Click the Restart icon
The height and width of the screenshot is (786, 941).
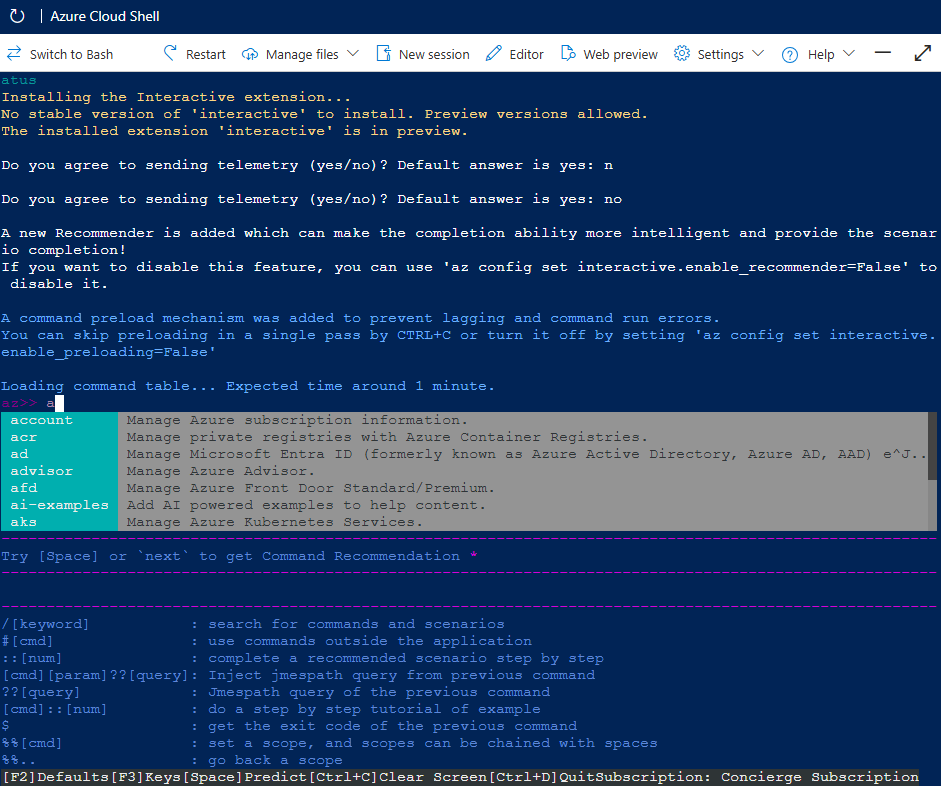coord(171,54)
